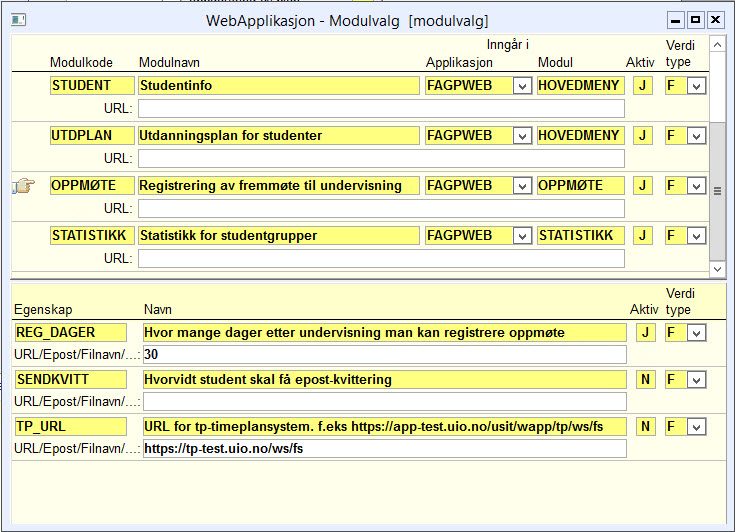The image size is (735, 532).
Task: Click the STATISTIKK Modul field
Action: 580,236
